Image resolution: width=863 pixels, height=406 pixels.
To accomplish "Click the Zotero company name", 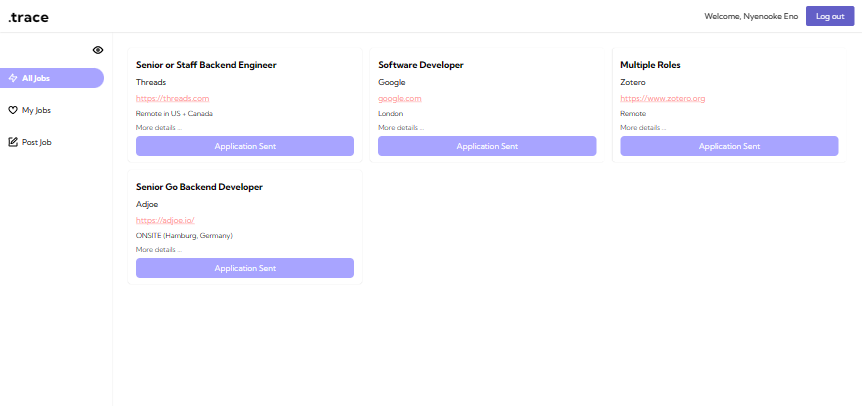I will (633, 83).
